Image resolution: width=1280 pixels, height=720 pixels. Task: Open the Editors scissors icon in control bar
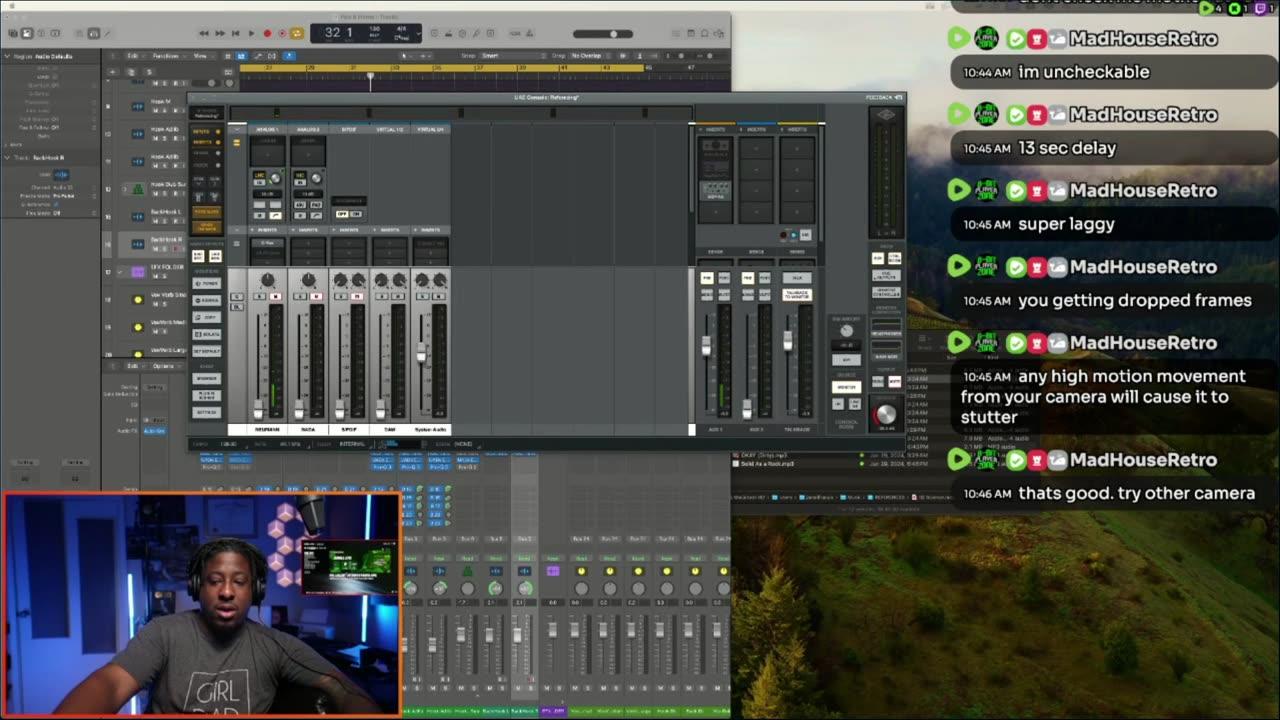107,33
